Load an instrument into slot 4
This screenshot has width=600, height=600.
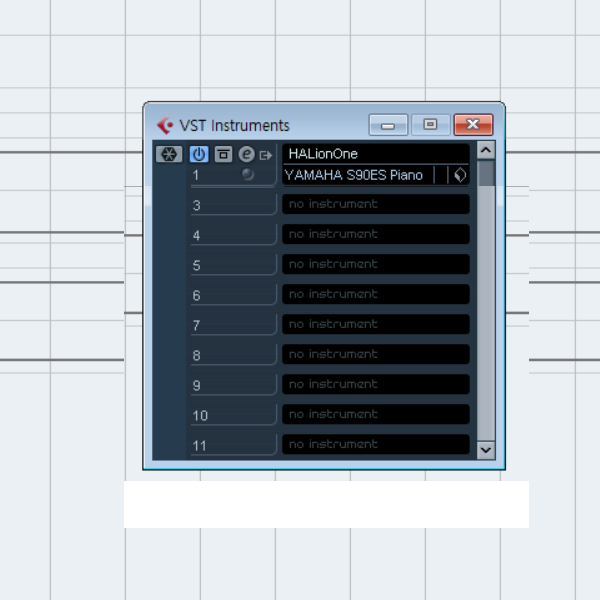[376, 234]
